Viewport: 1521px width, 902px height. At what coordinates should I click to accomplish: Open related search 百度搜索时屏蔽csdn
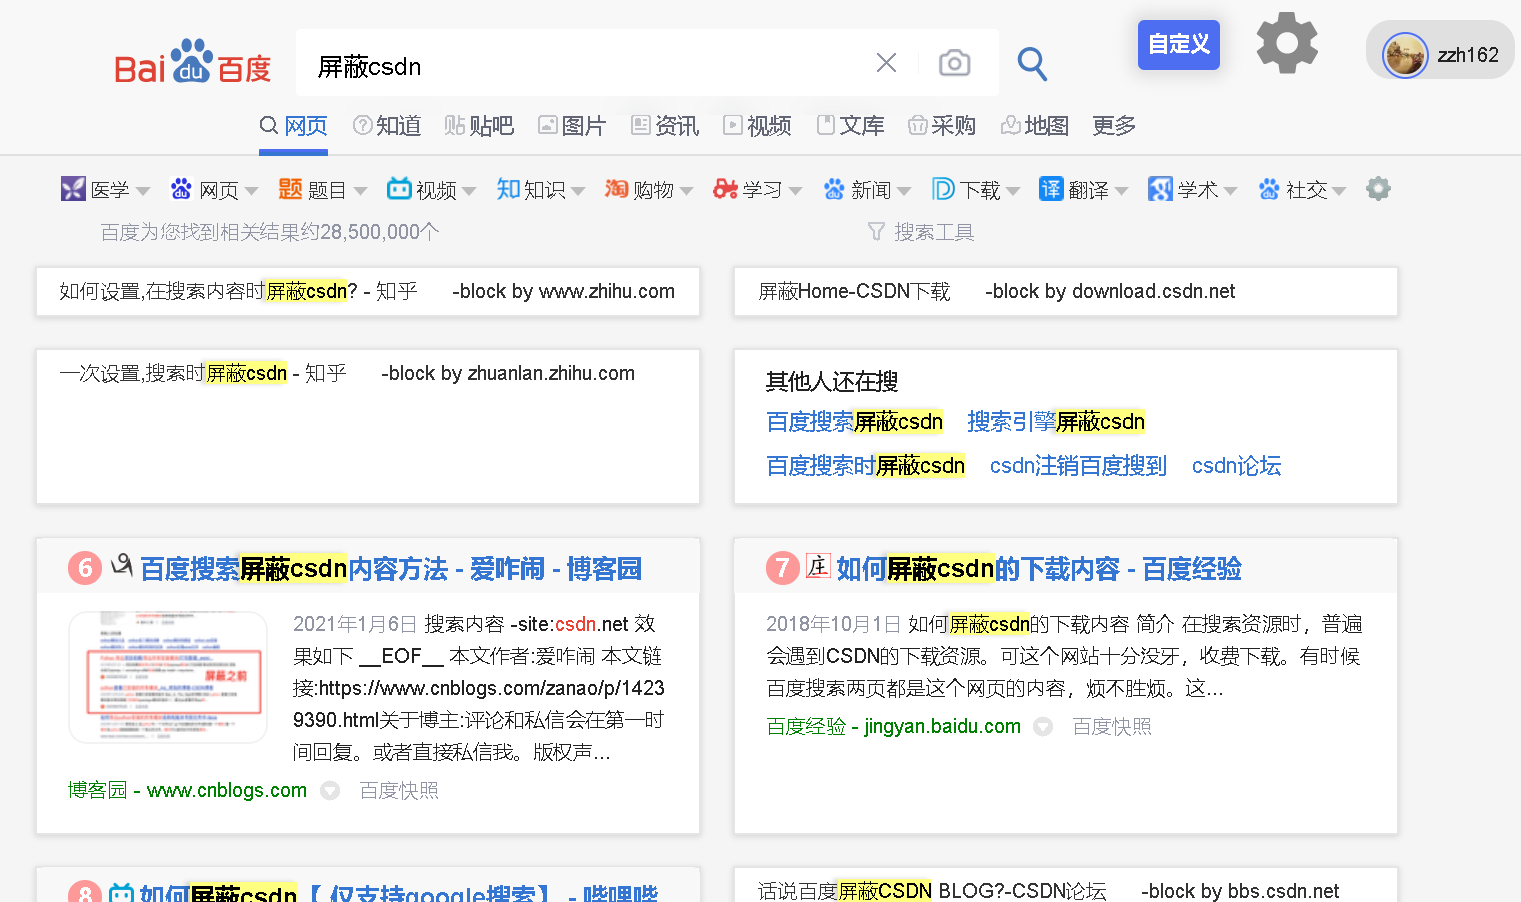click(x=866, y=466)
